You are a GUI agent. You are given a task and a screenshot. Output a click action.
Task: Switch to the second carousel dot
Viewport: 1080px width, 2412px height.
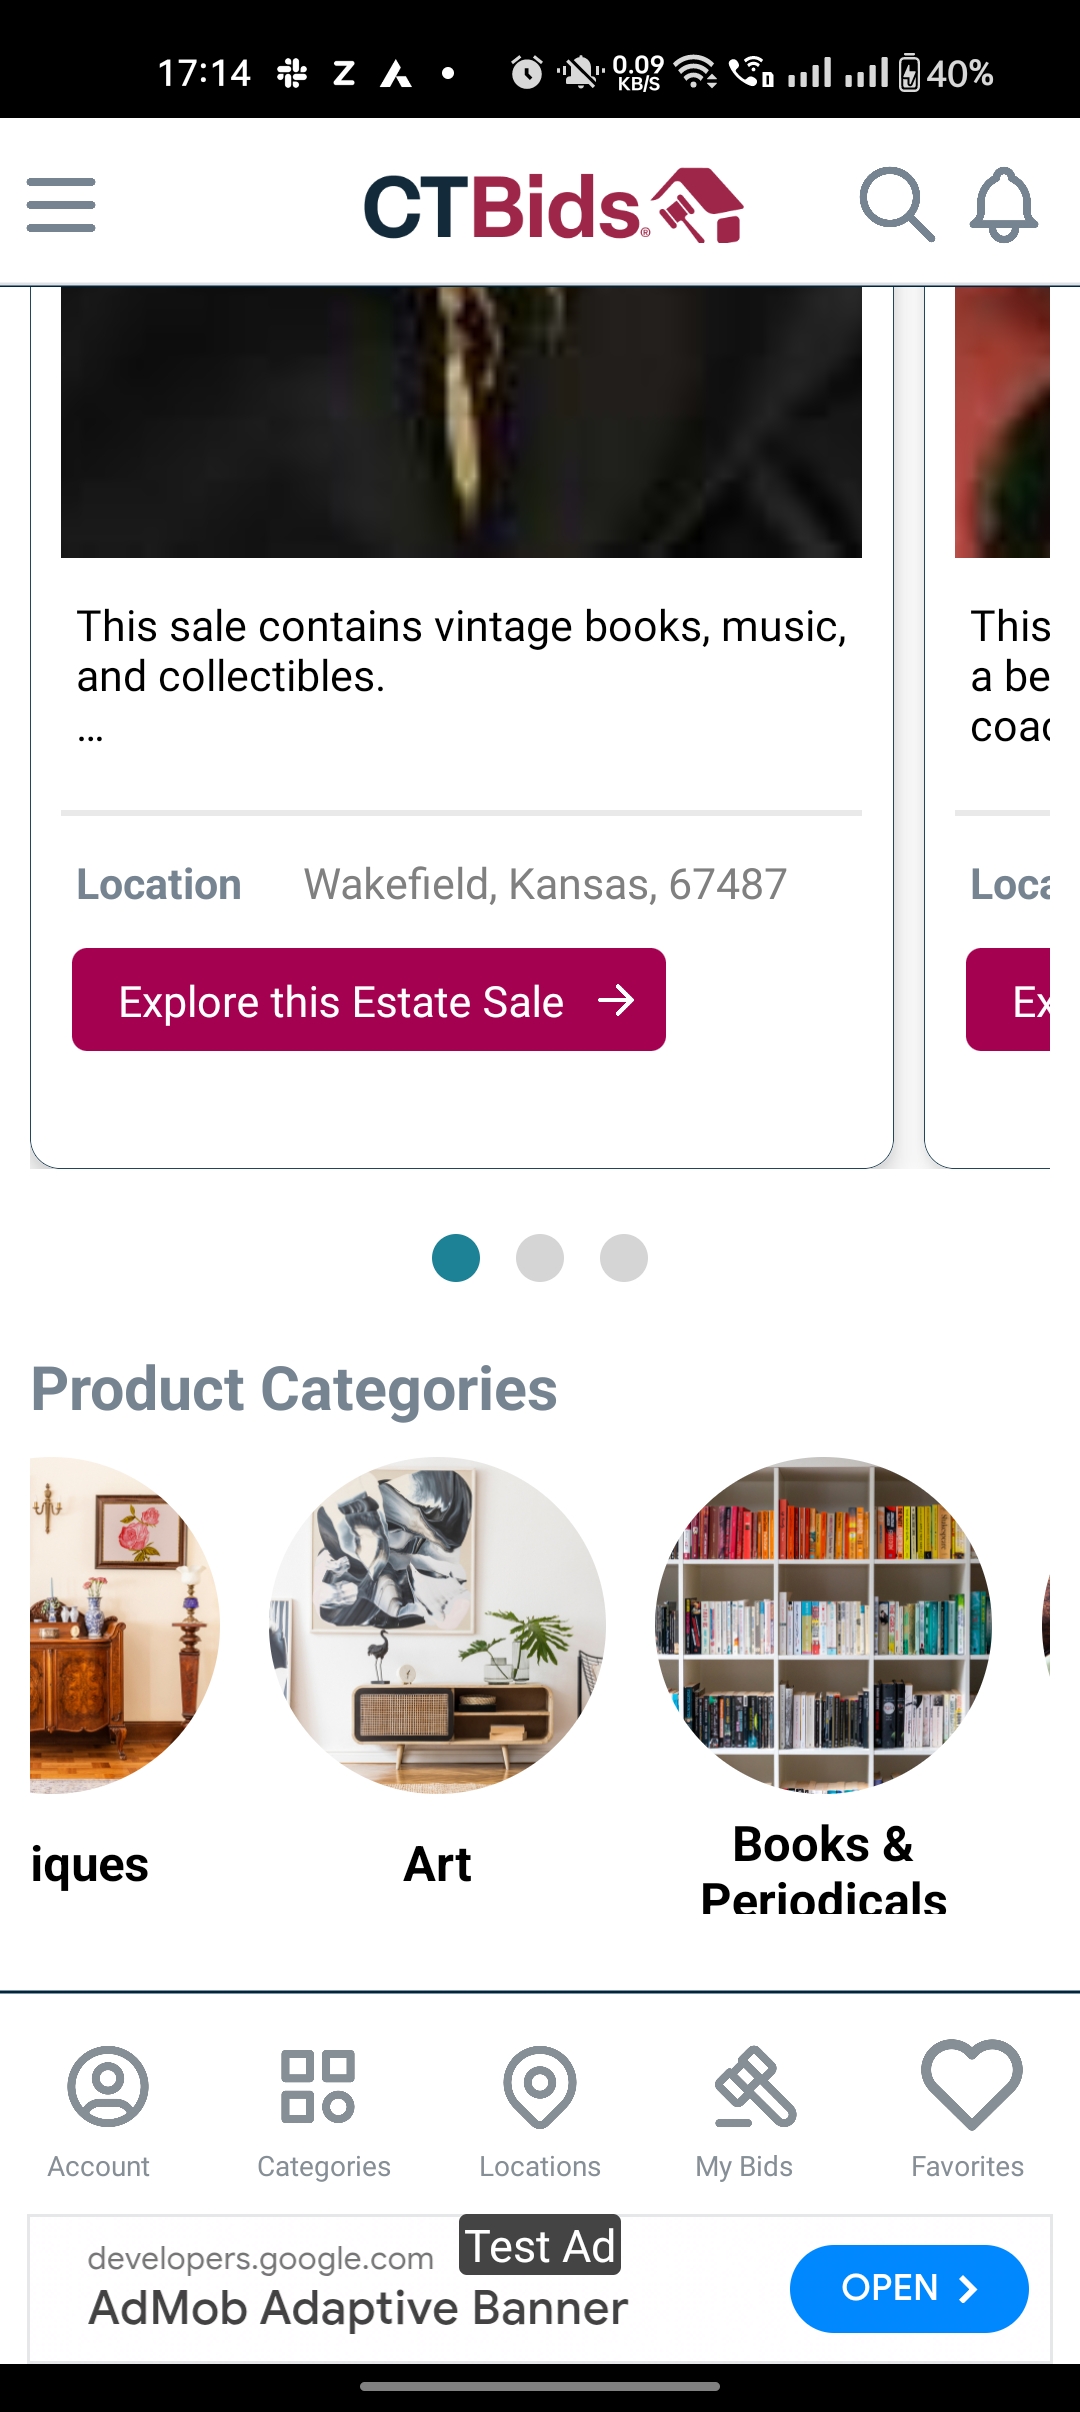540,1258
